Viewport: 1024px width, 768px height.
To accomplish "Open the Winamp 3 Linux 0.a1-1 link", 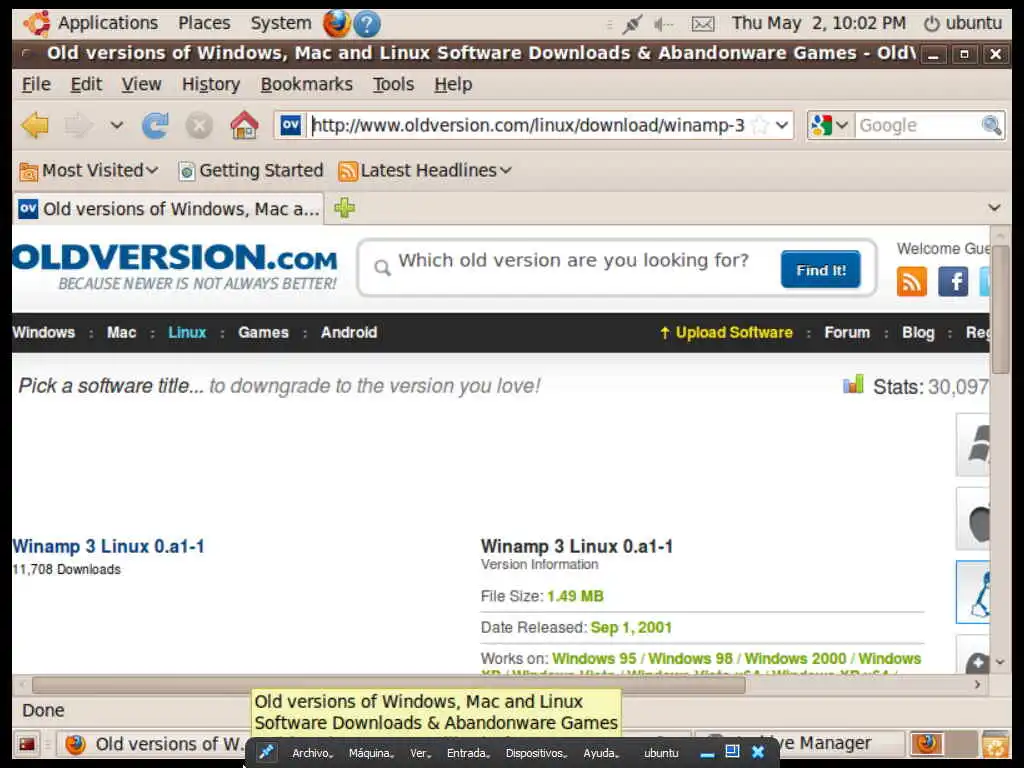I will point(108,546).
